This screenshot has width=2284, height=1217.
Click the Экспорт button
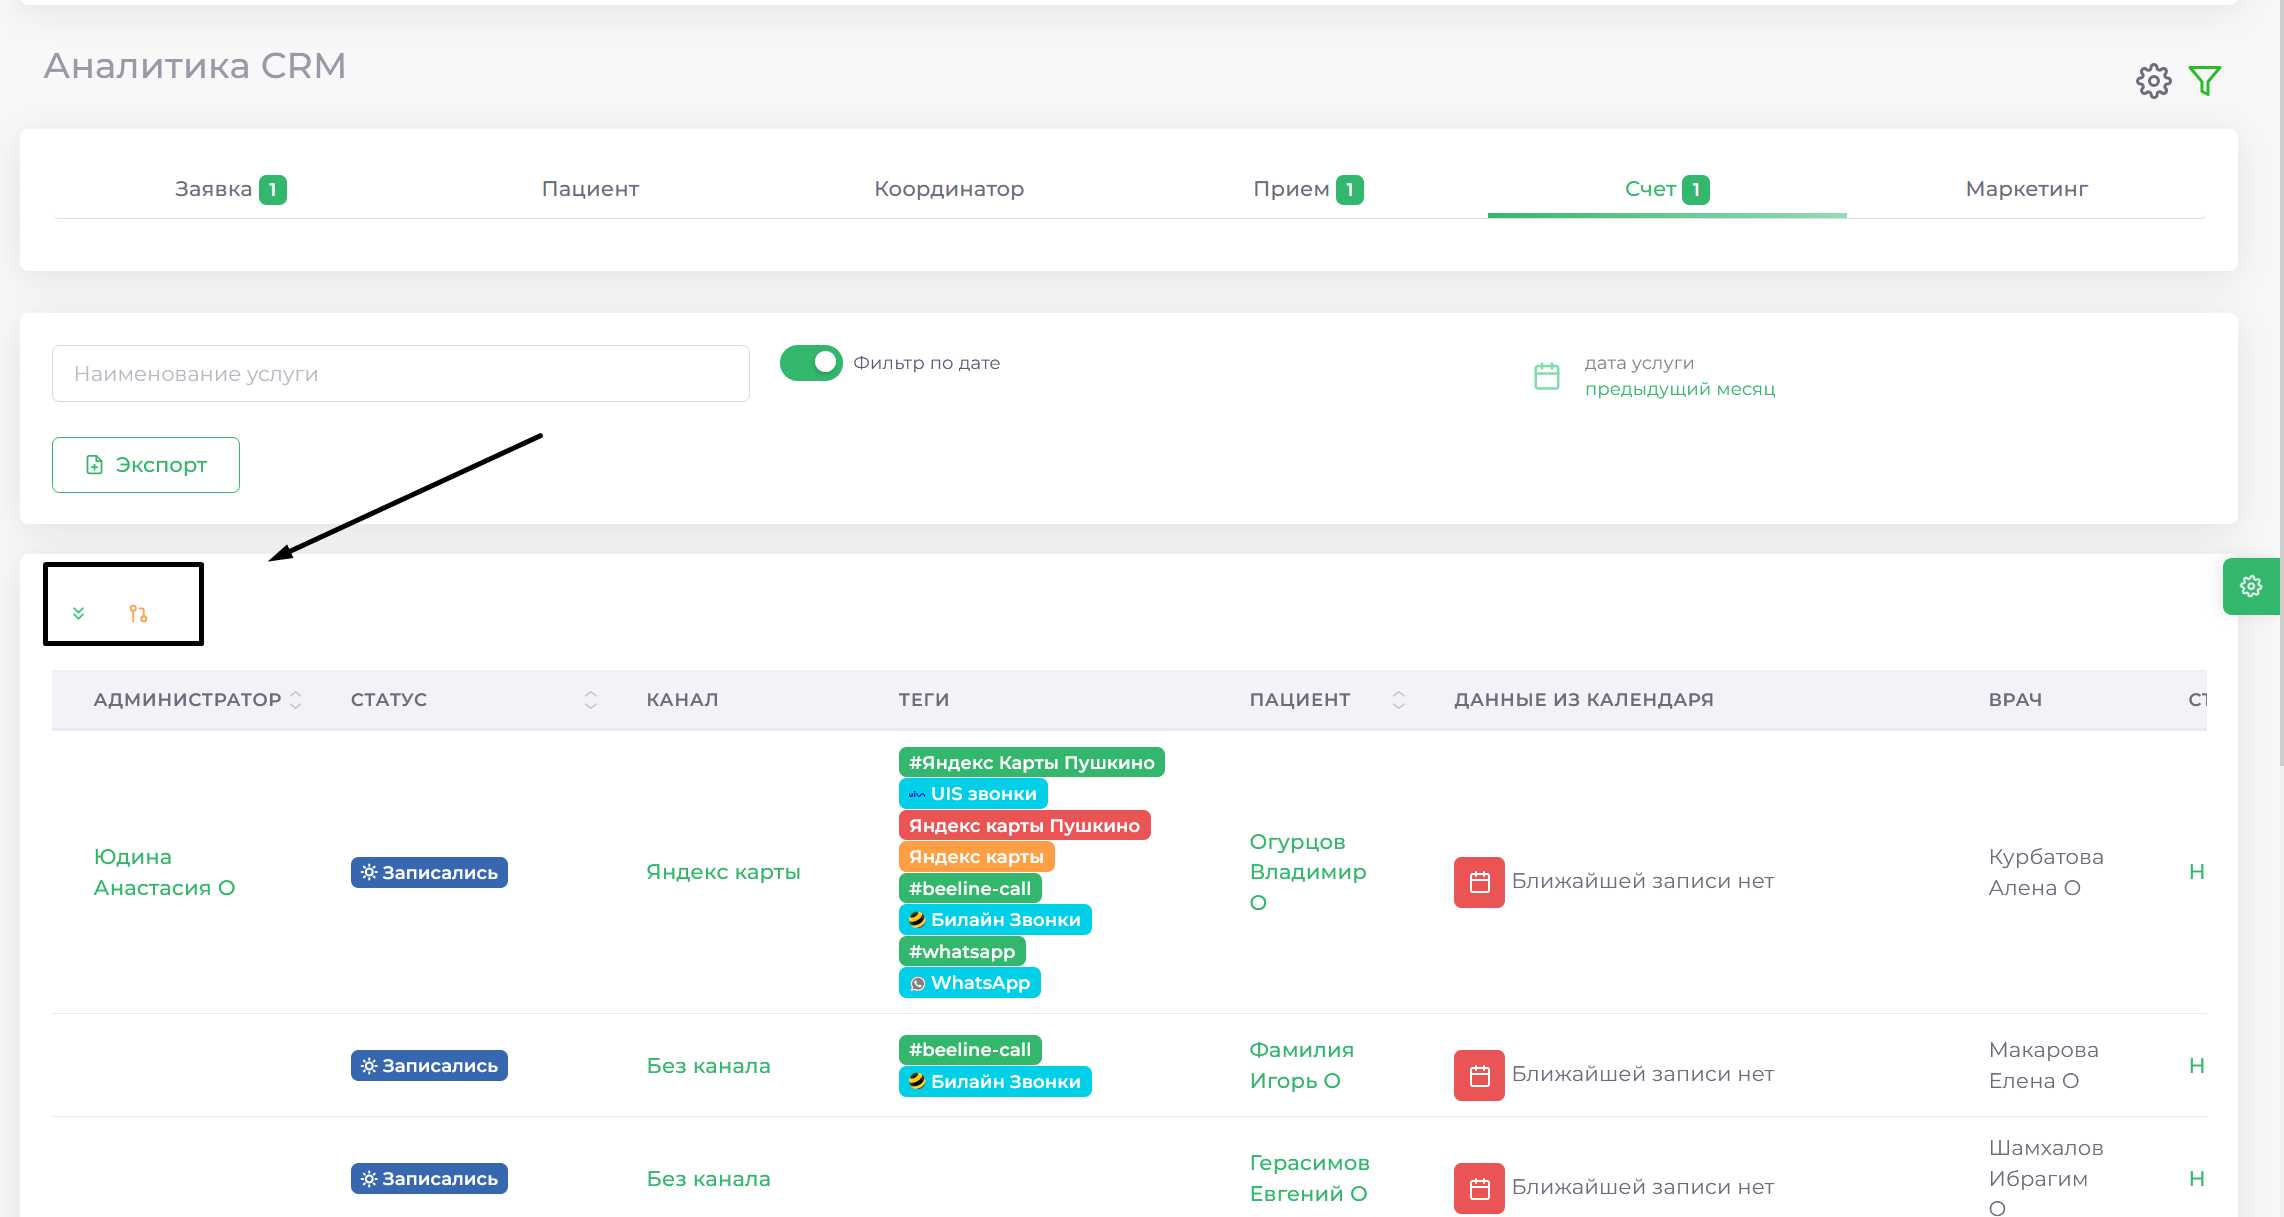pos(148,464)
